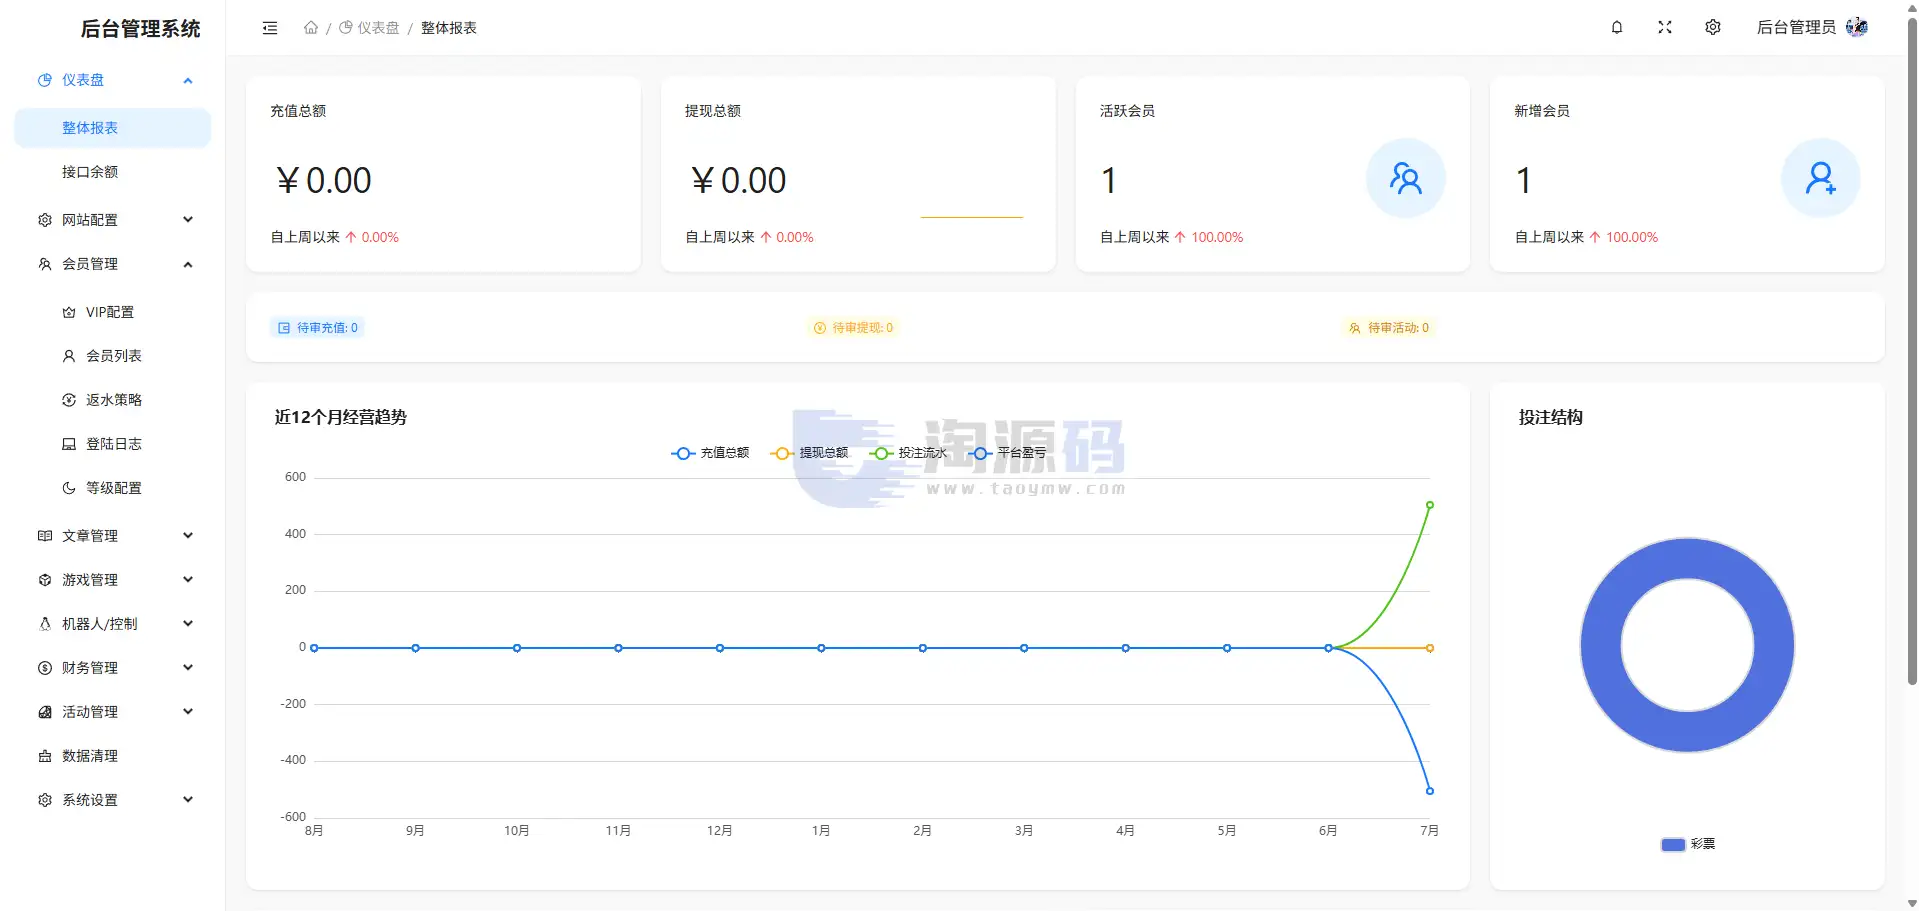Collapse the 仪表盘 menu chevron
The image size is (1919, 911).
188,80
